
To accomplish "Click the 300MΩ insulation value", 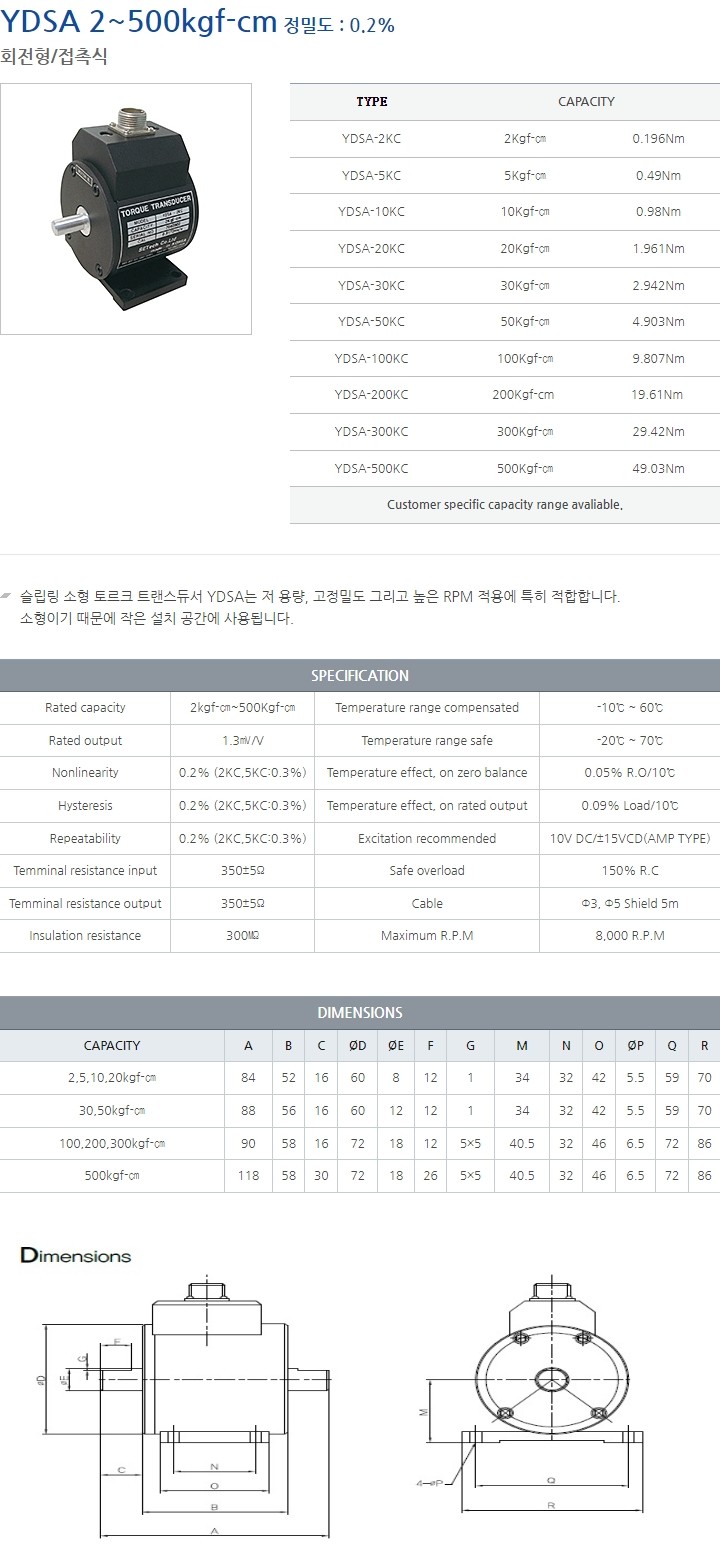I will coord(242,936).
